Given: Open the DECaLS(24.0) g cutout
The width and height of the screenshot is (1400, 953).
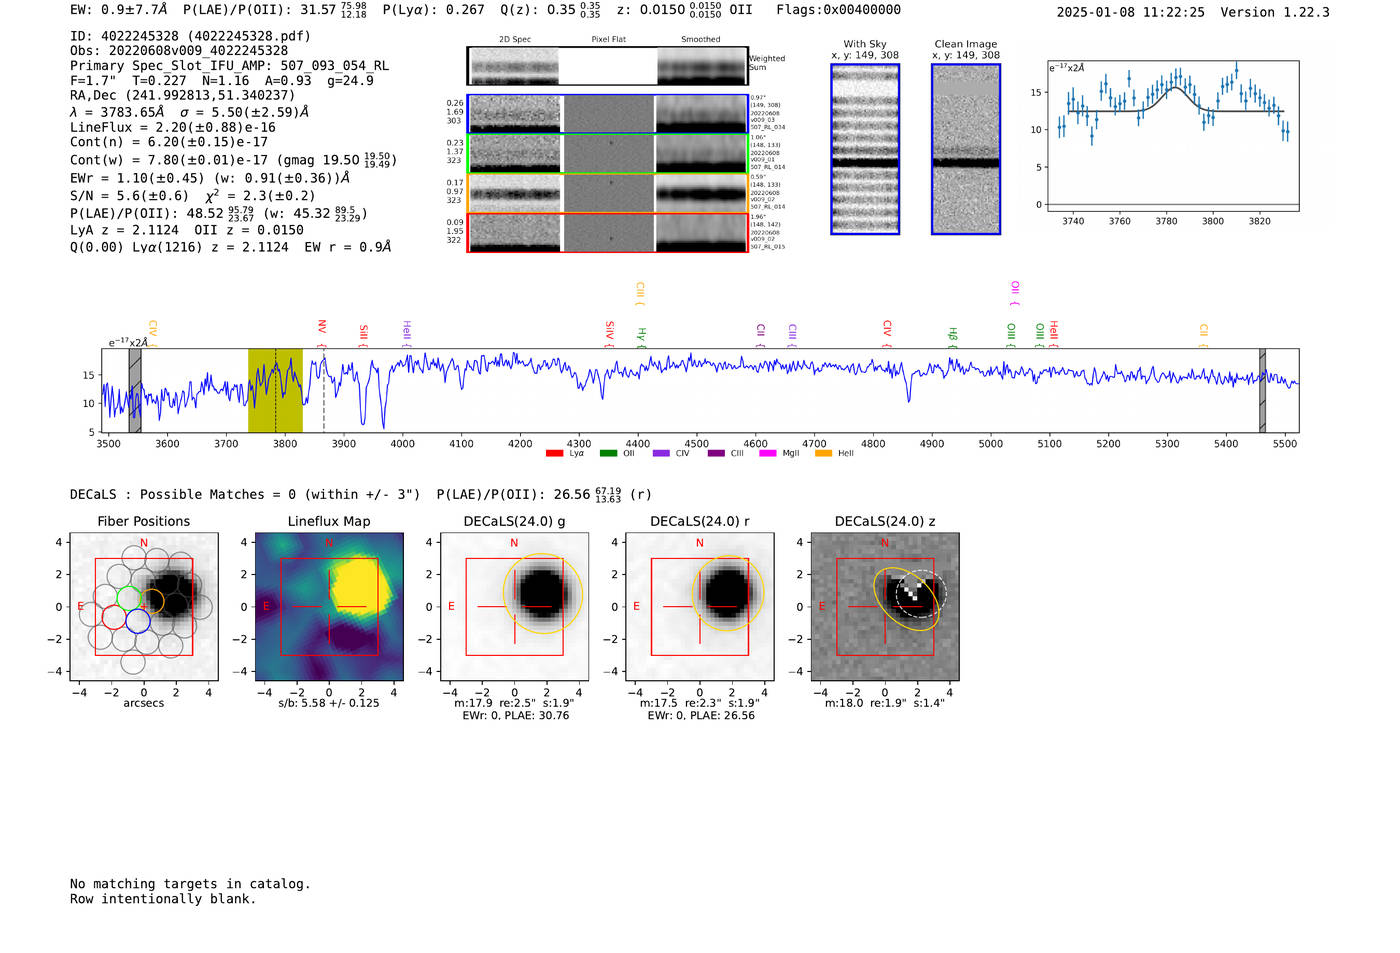Looking at the screenshot, I should (514, 606).
